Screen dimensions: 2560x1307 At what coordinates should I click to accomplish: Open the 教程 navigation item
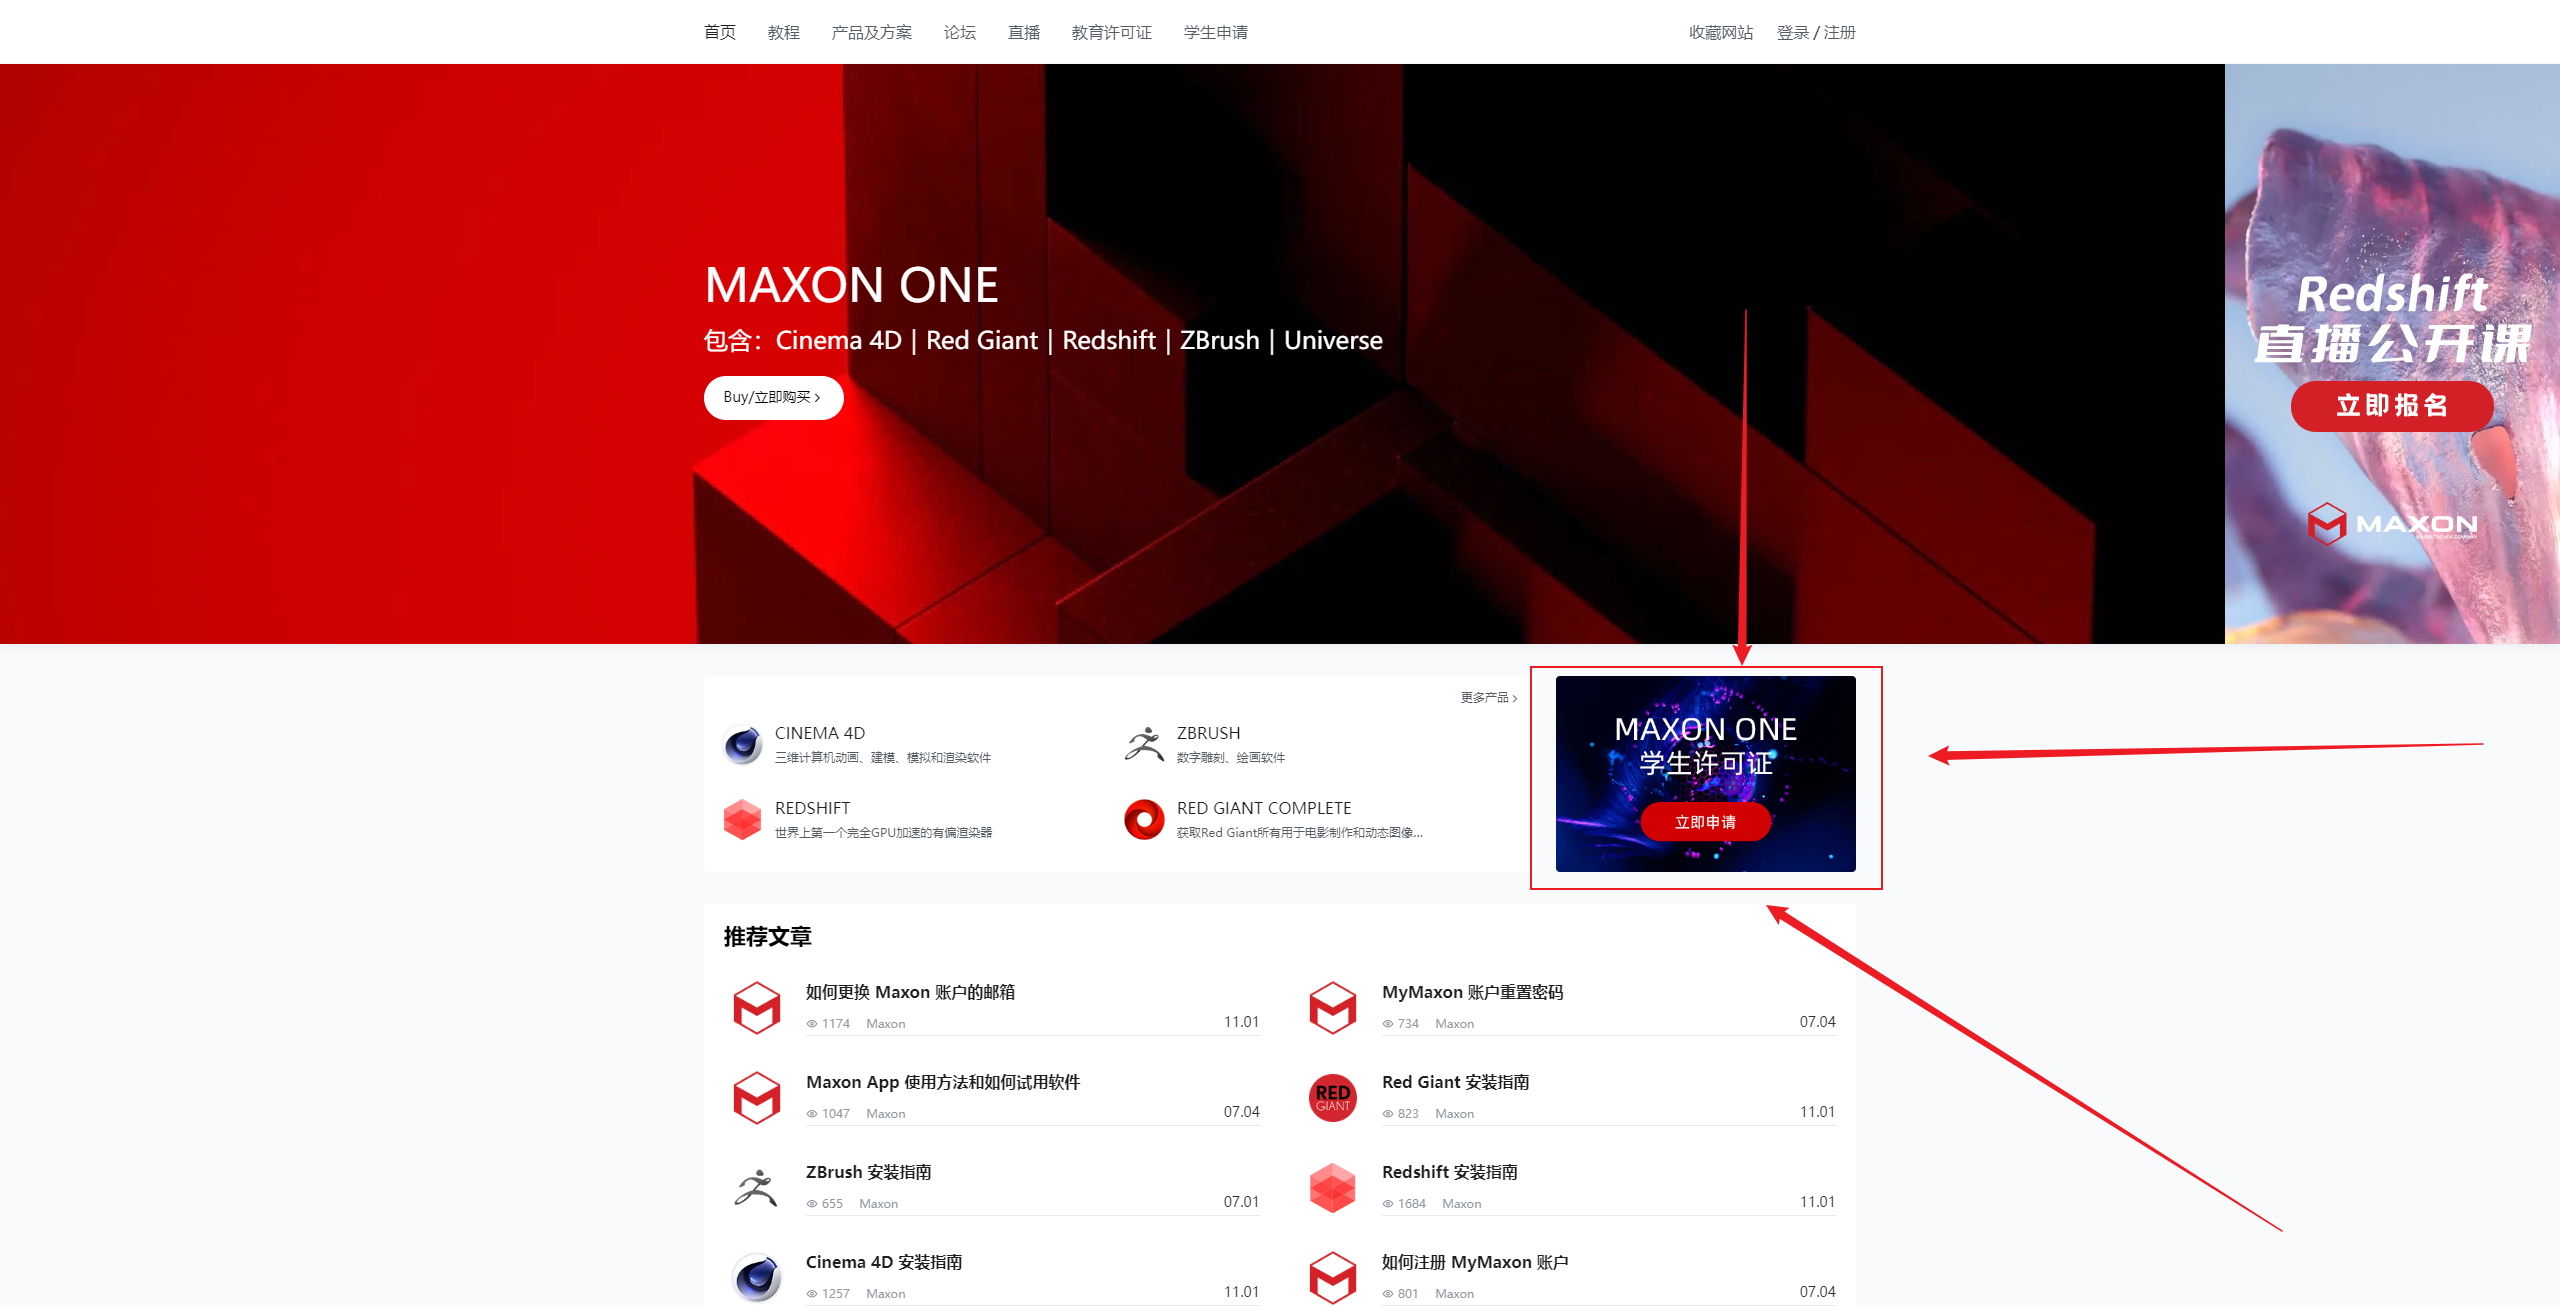[x=784, y=33]
